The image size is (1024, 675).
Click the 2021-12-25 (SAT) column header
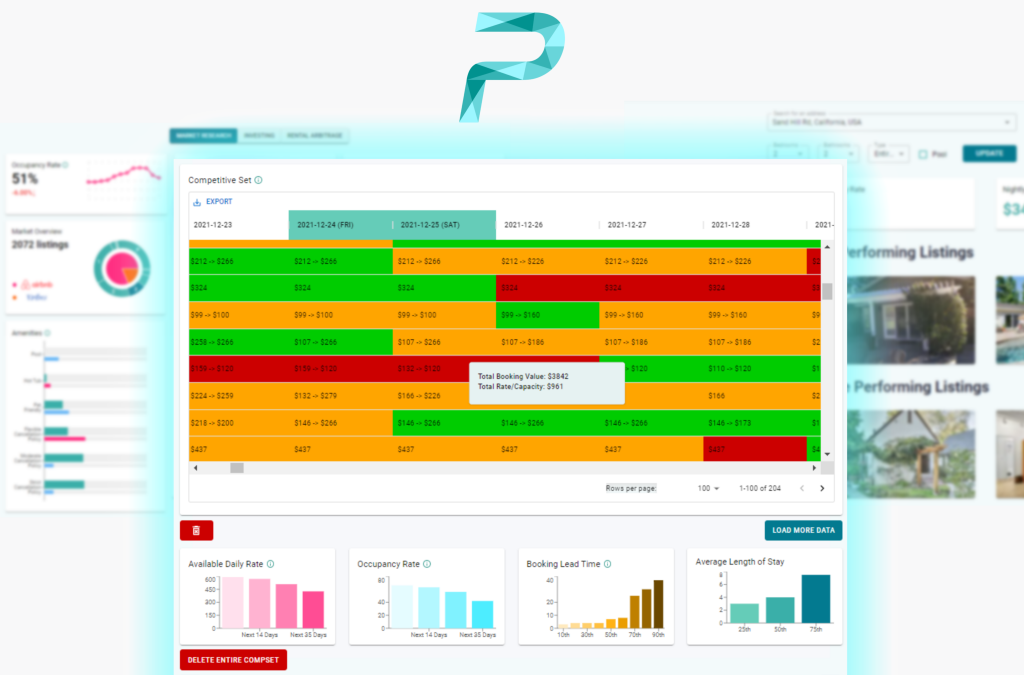[x=444, y=225]
